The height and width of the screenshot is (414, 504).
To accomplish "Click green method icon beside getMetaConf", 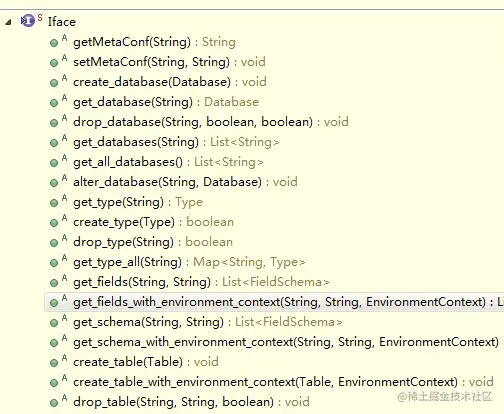I will pos(54,43).
